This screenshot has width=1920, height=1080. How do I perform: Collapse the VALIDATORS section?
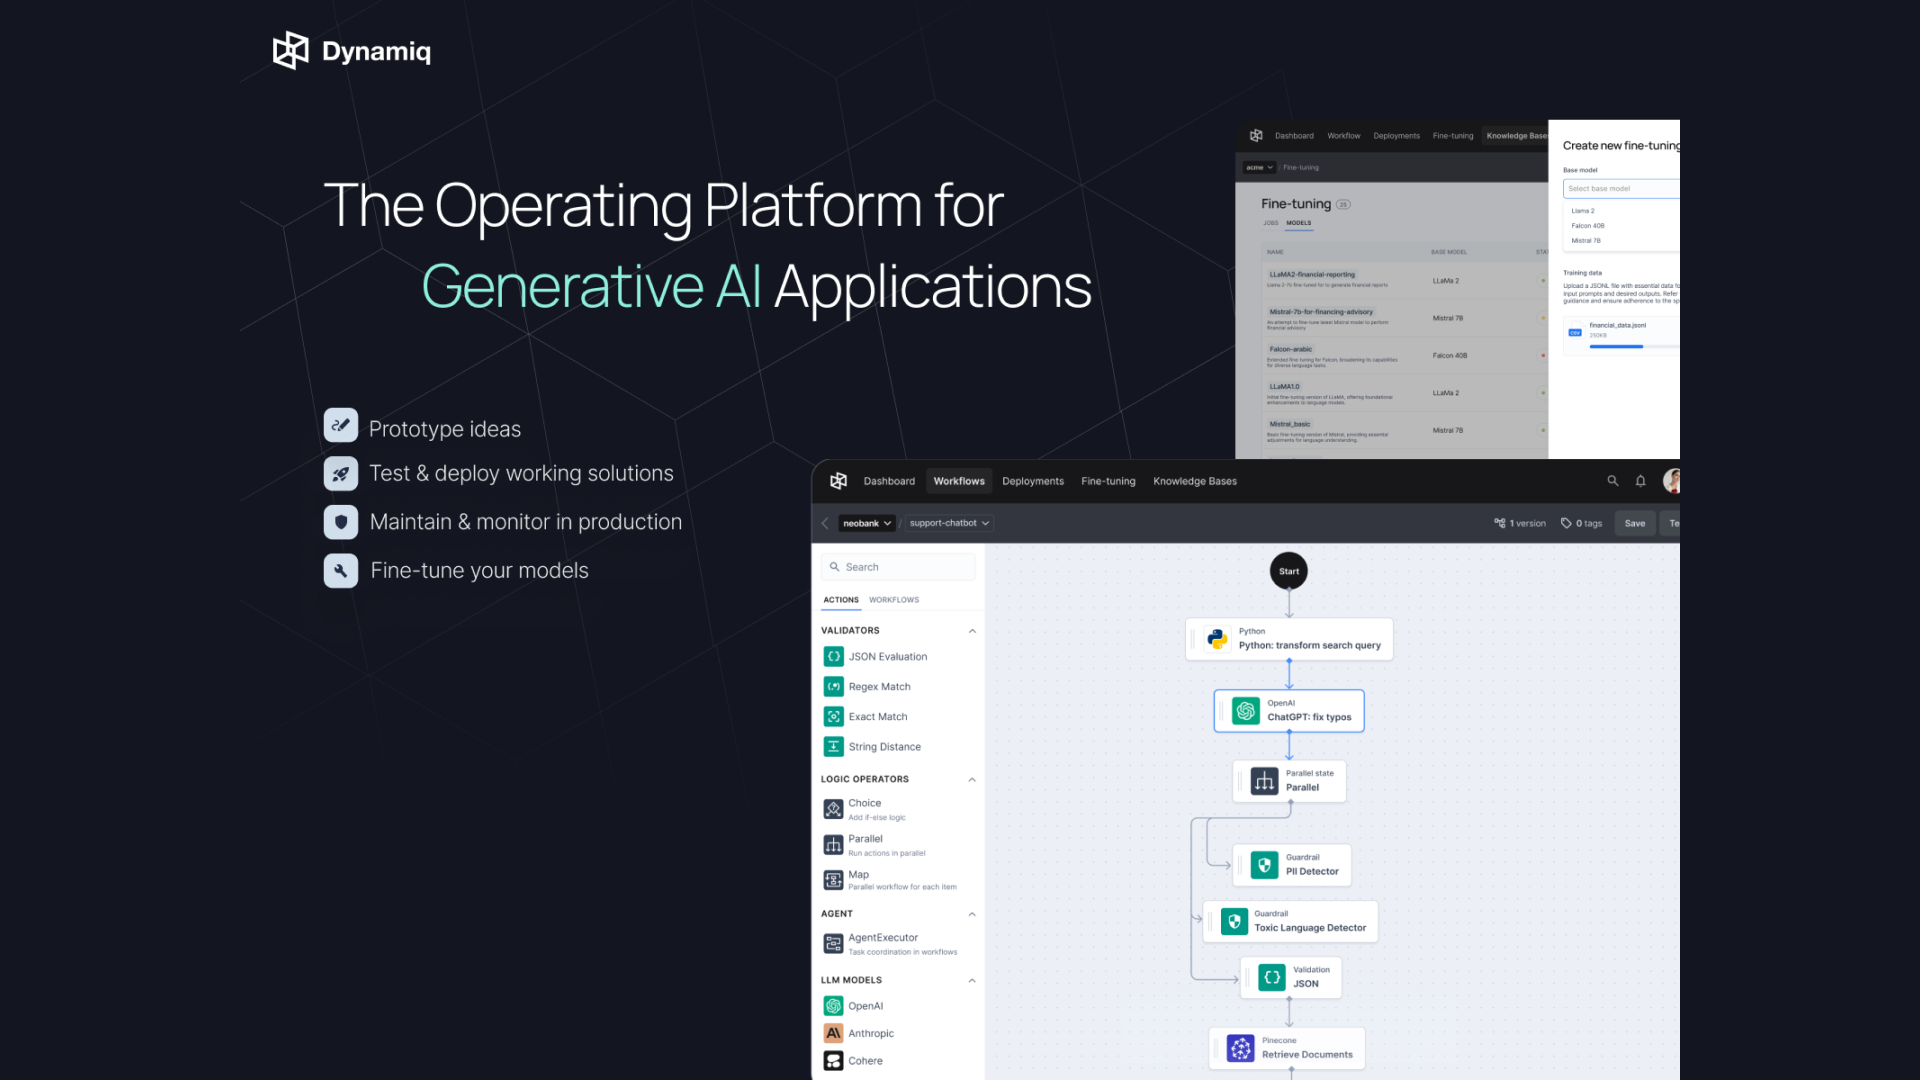972,631
